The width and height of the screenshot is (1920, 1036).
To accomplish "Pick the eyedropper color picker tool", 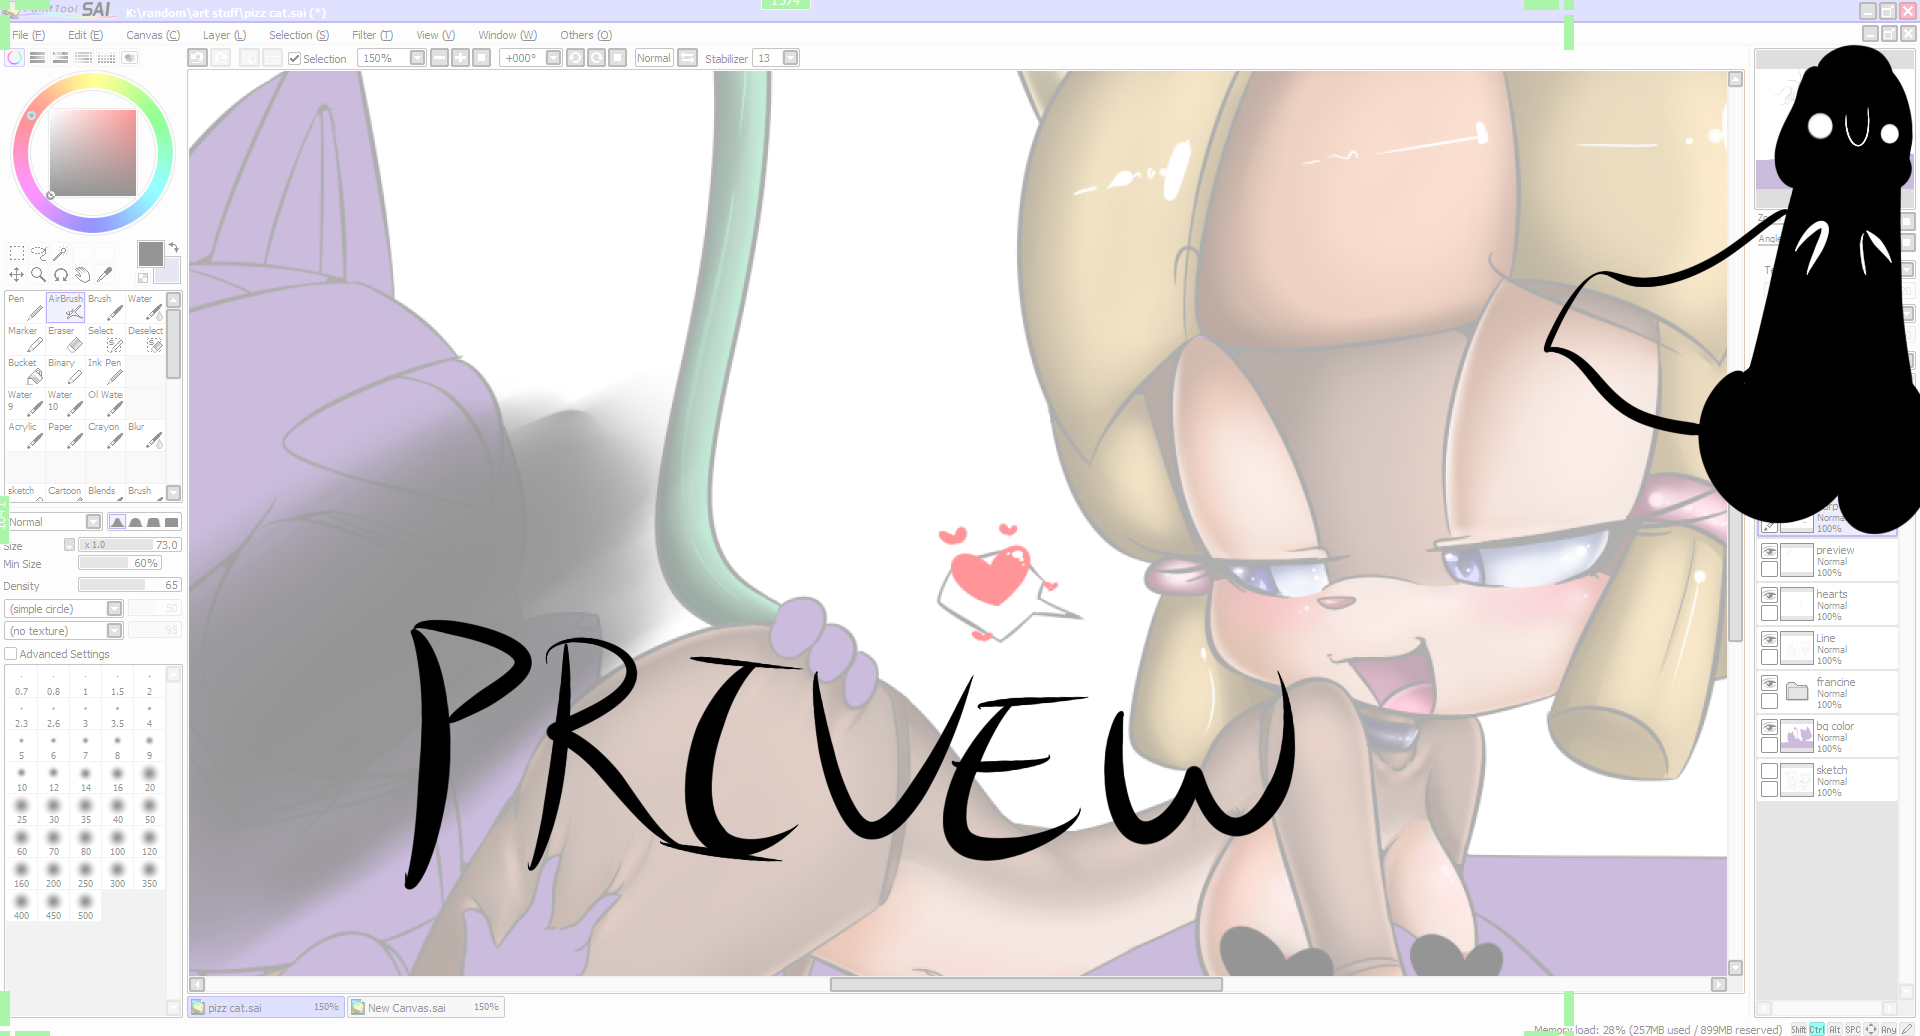I will coord(105,274).
